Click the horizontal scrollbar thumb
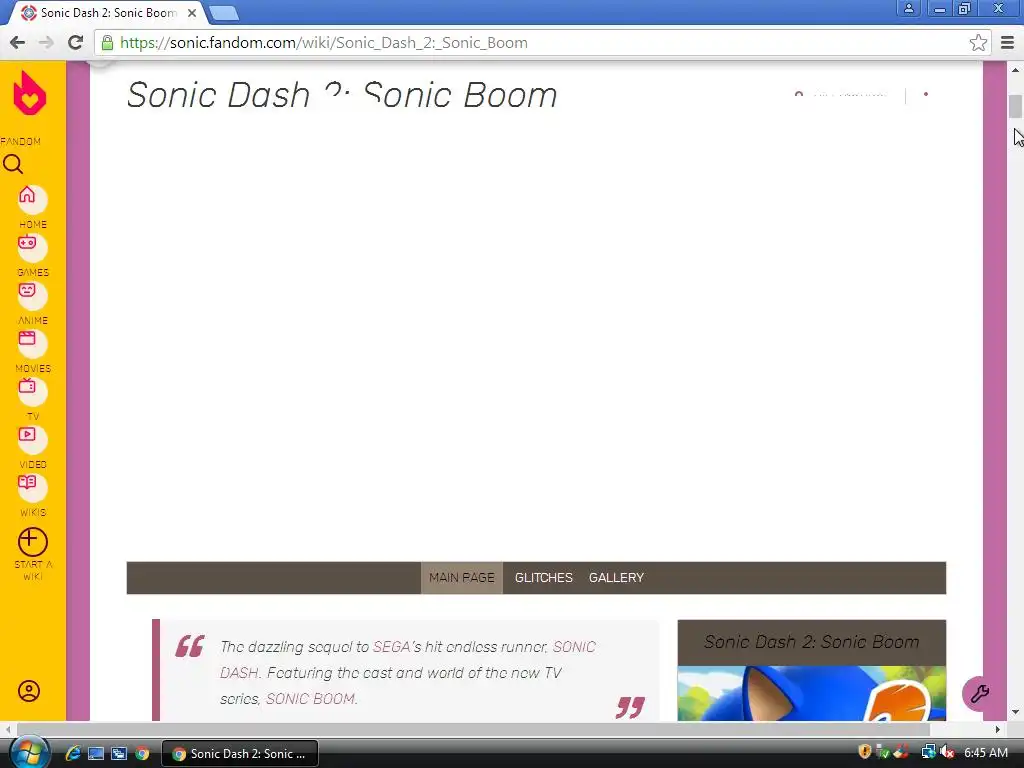This screenshot has height=768, width=1024. [x=473, y=729]
